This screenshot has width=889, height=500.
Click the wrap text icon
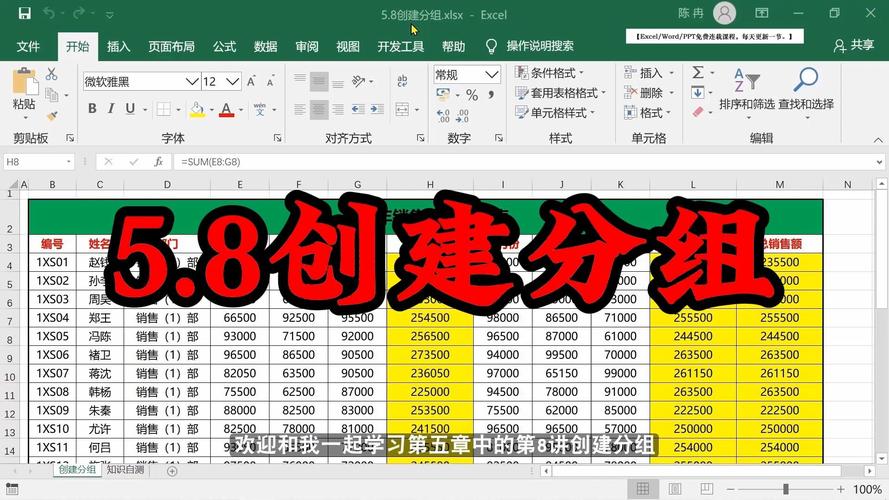403,81
